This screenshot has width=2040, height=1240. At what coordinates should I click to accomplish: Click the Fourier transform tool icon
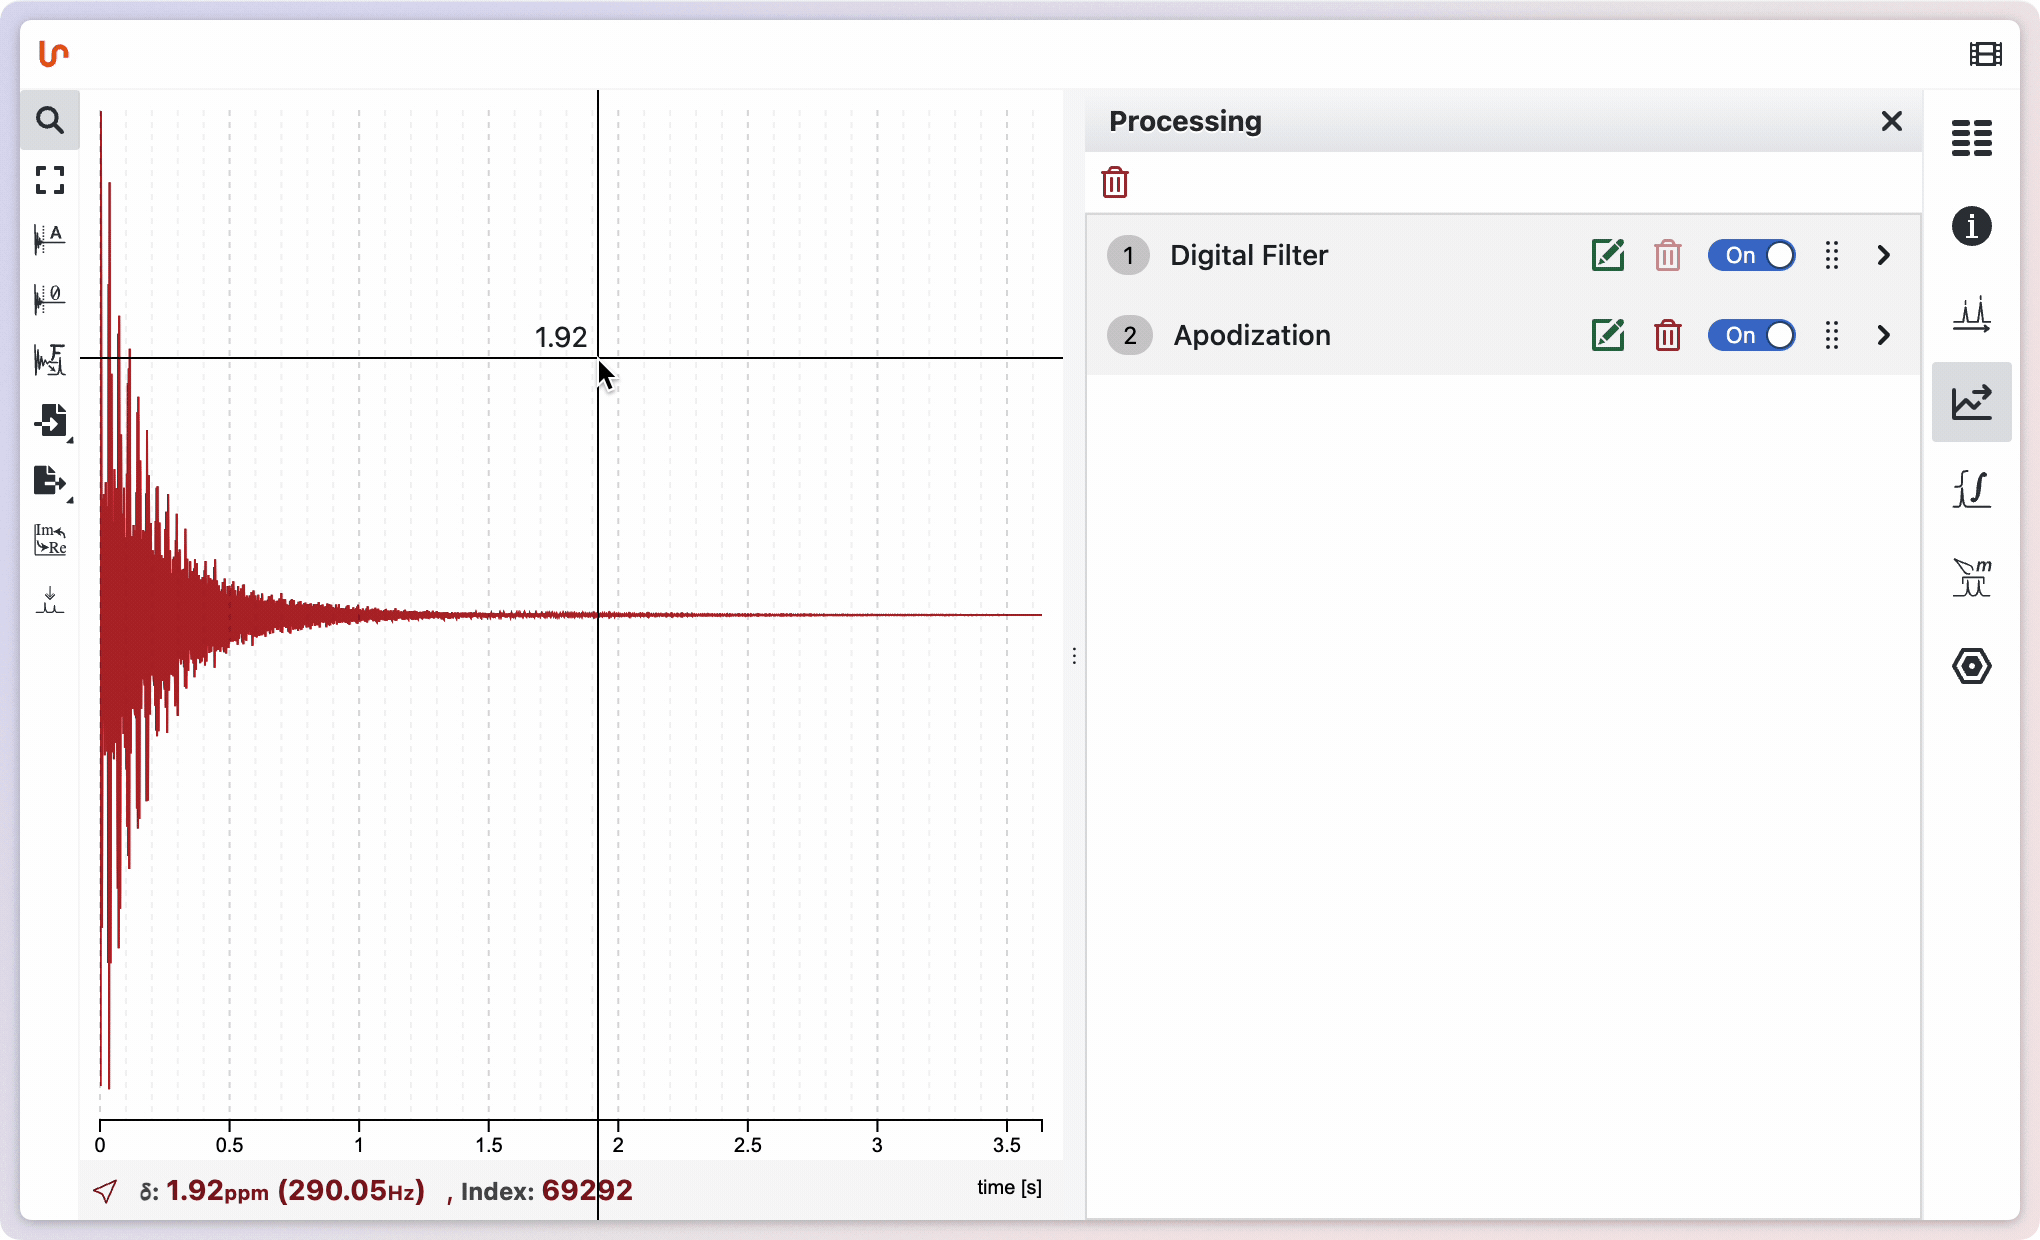pyautogui.click(x=49, y=359)
